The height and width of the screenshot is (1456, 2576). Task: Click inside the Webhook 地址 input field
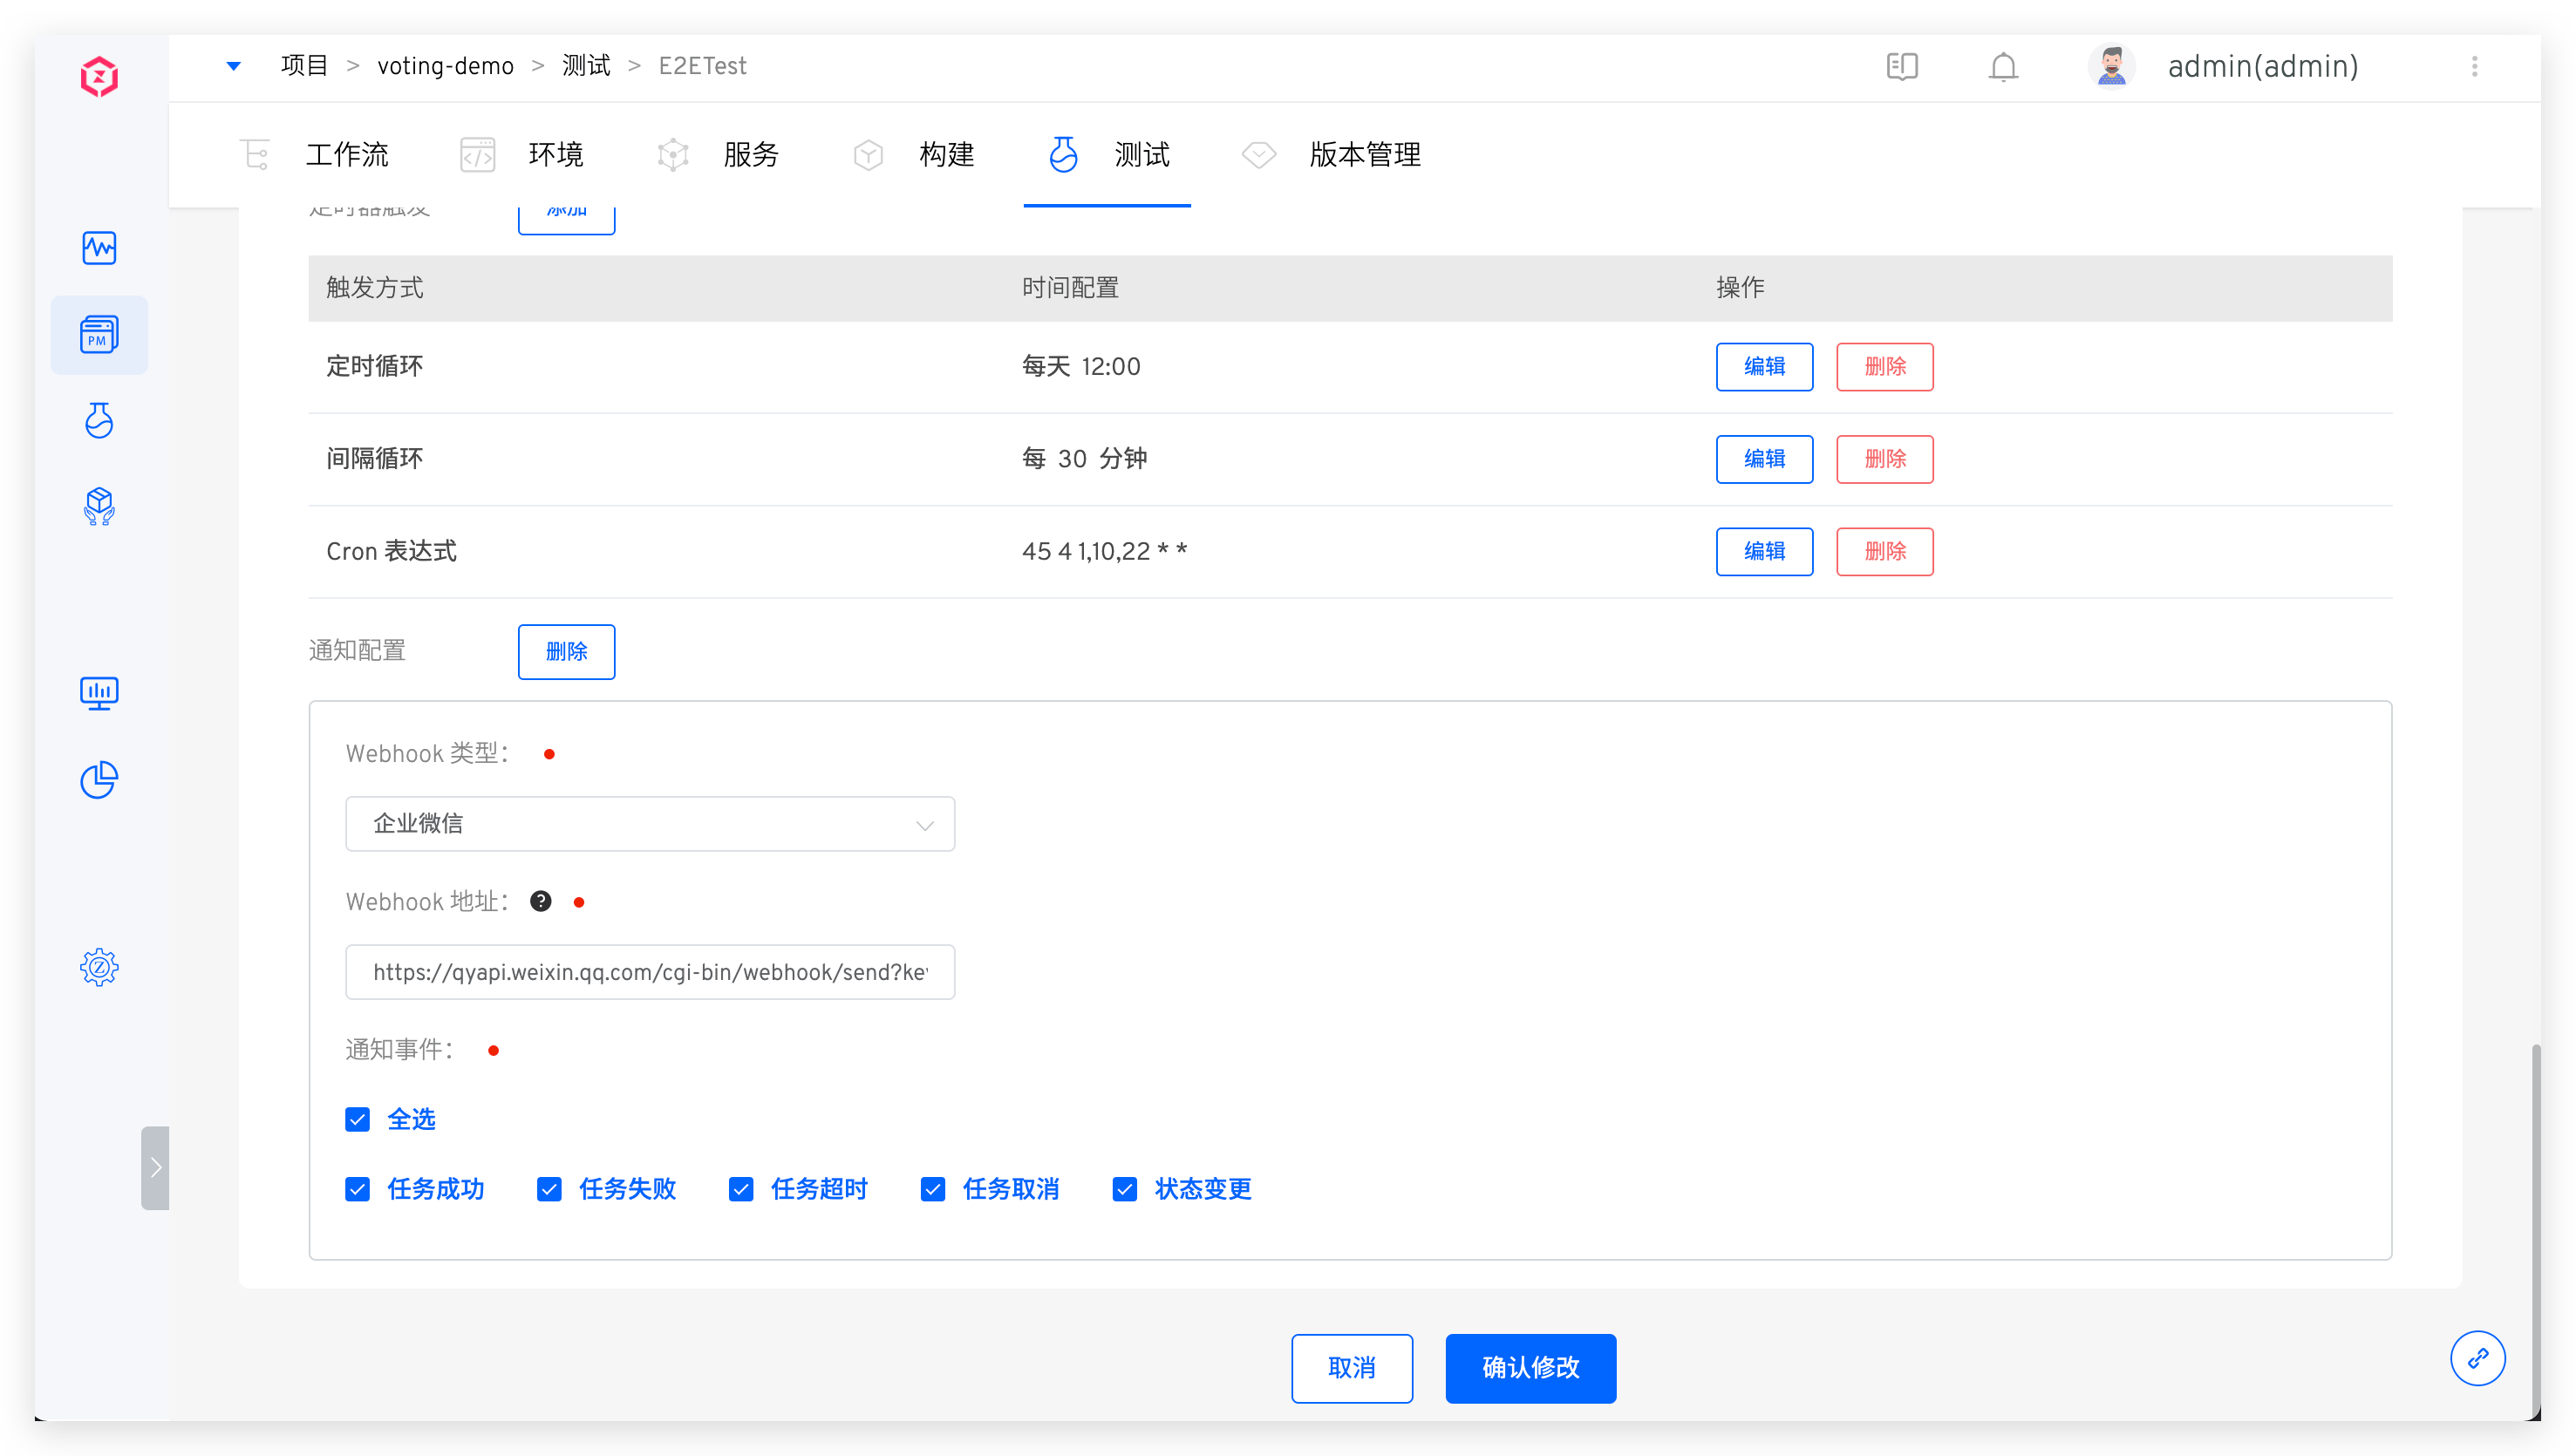(650, 971)
